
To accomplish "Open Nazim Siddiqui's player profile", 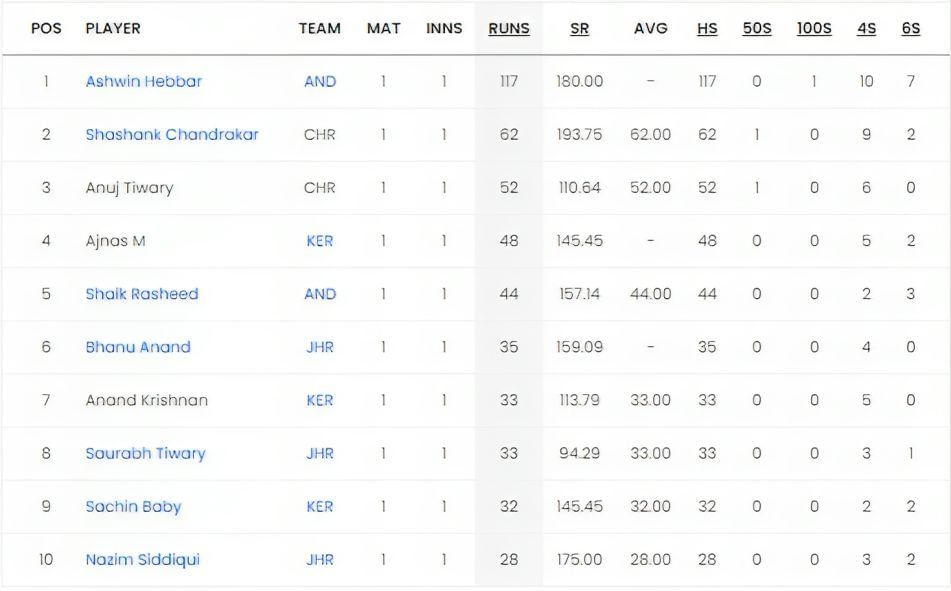I will coord(142,559).
